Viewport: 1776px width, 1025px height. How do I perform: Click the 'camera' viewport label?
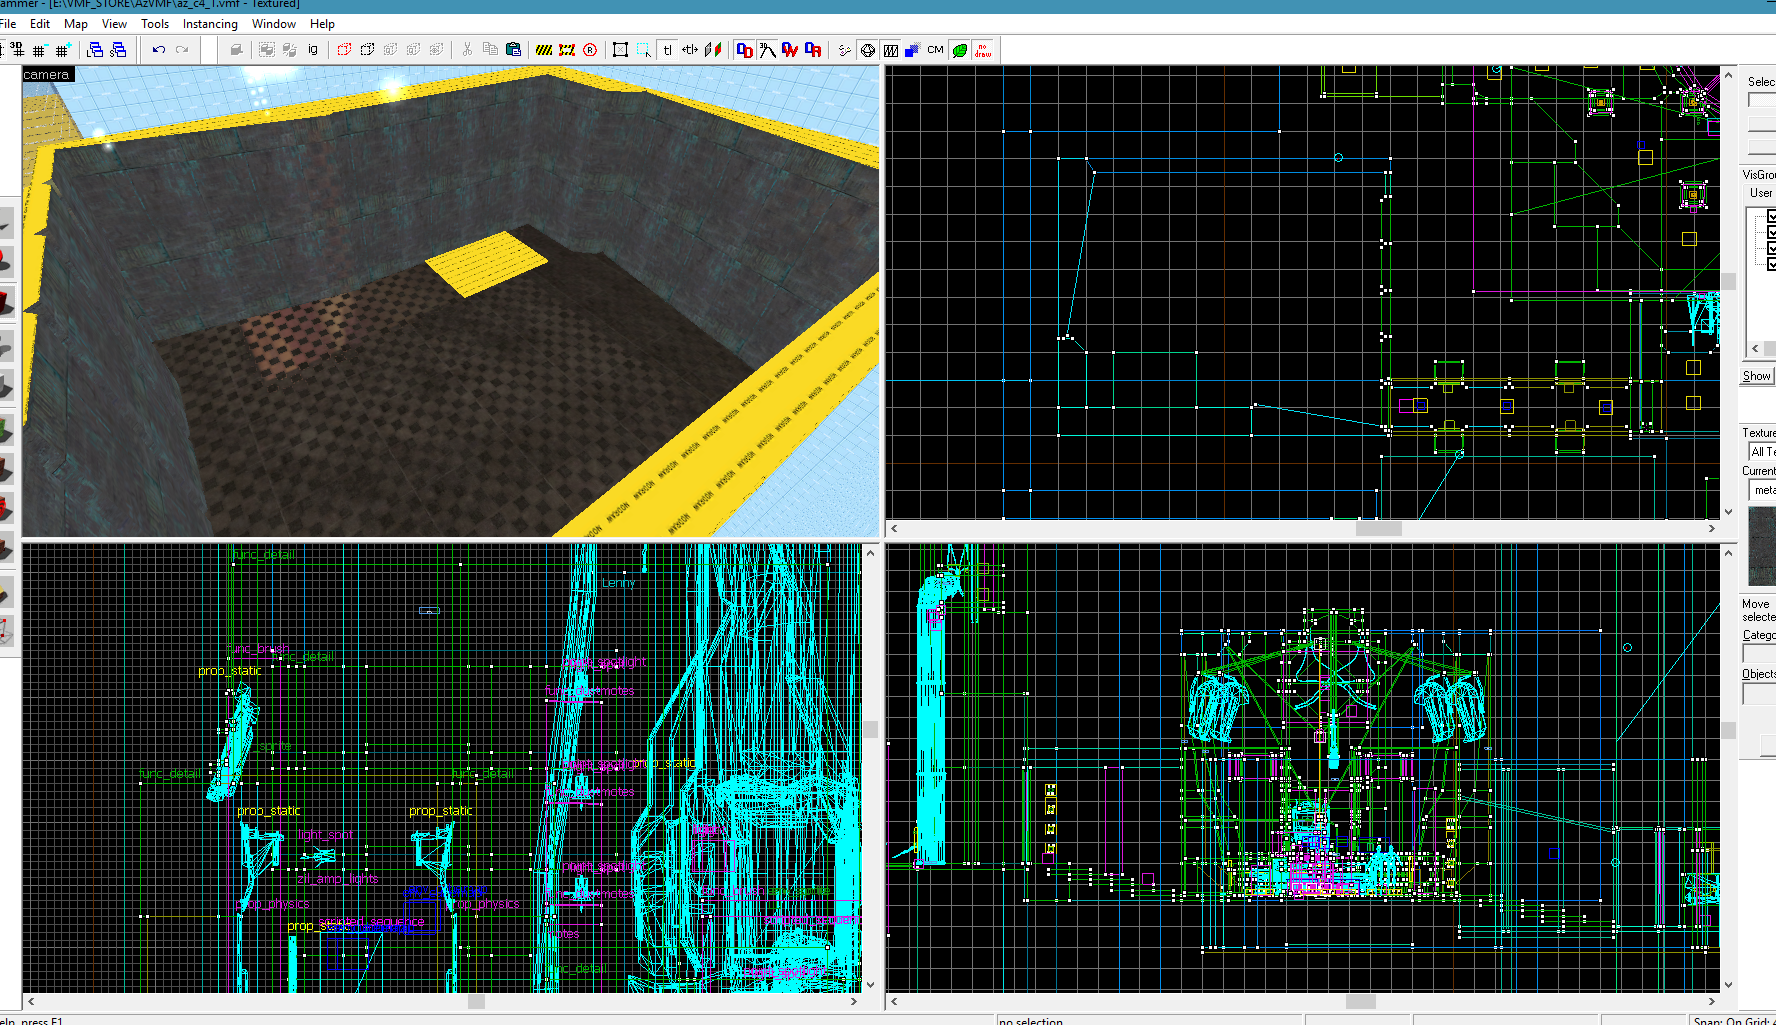[x=47, y=75]
